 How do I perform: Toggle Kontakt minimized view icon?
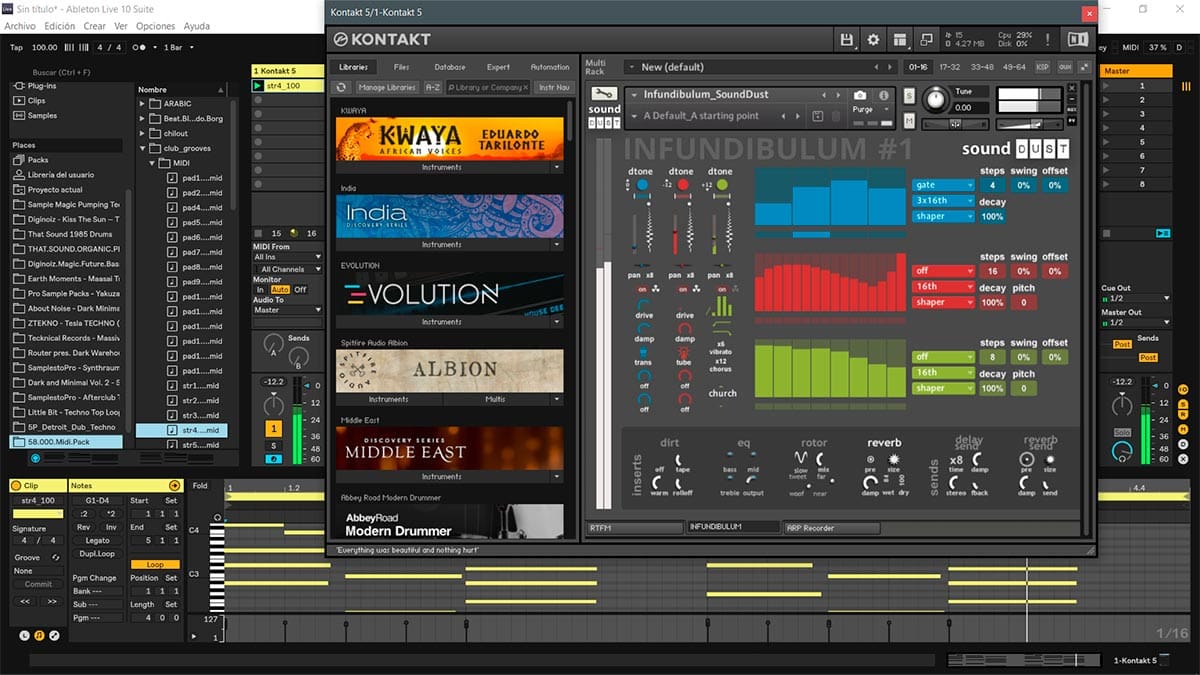click(926, 39)
